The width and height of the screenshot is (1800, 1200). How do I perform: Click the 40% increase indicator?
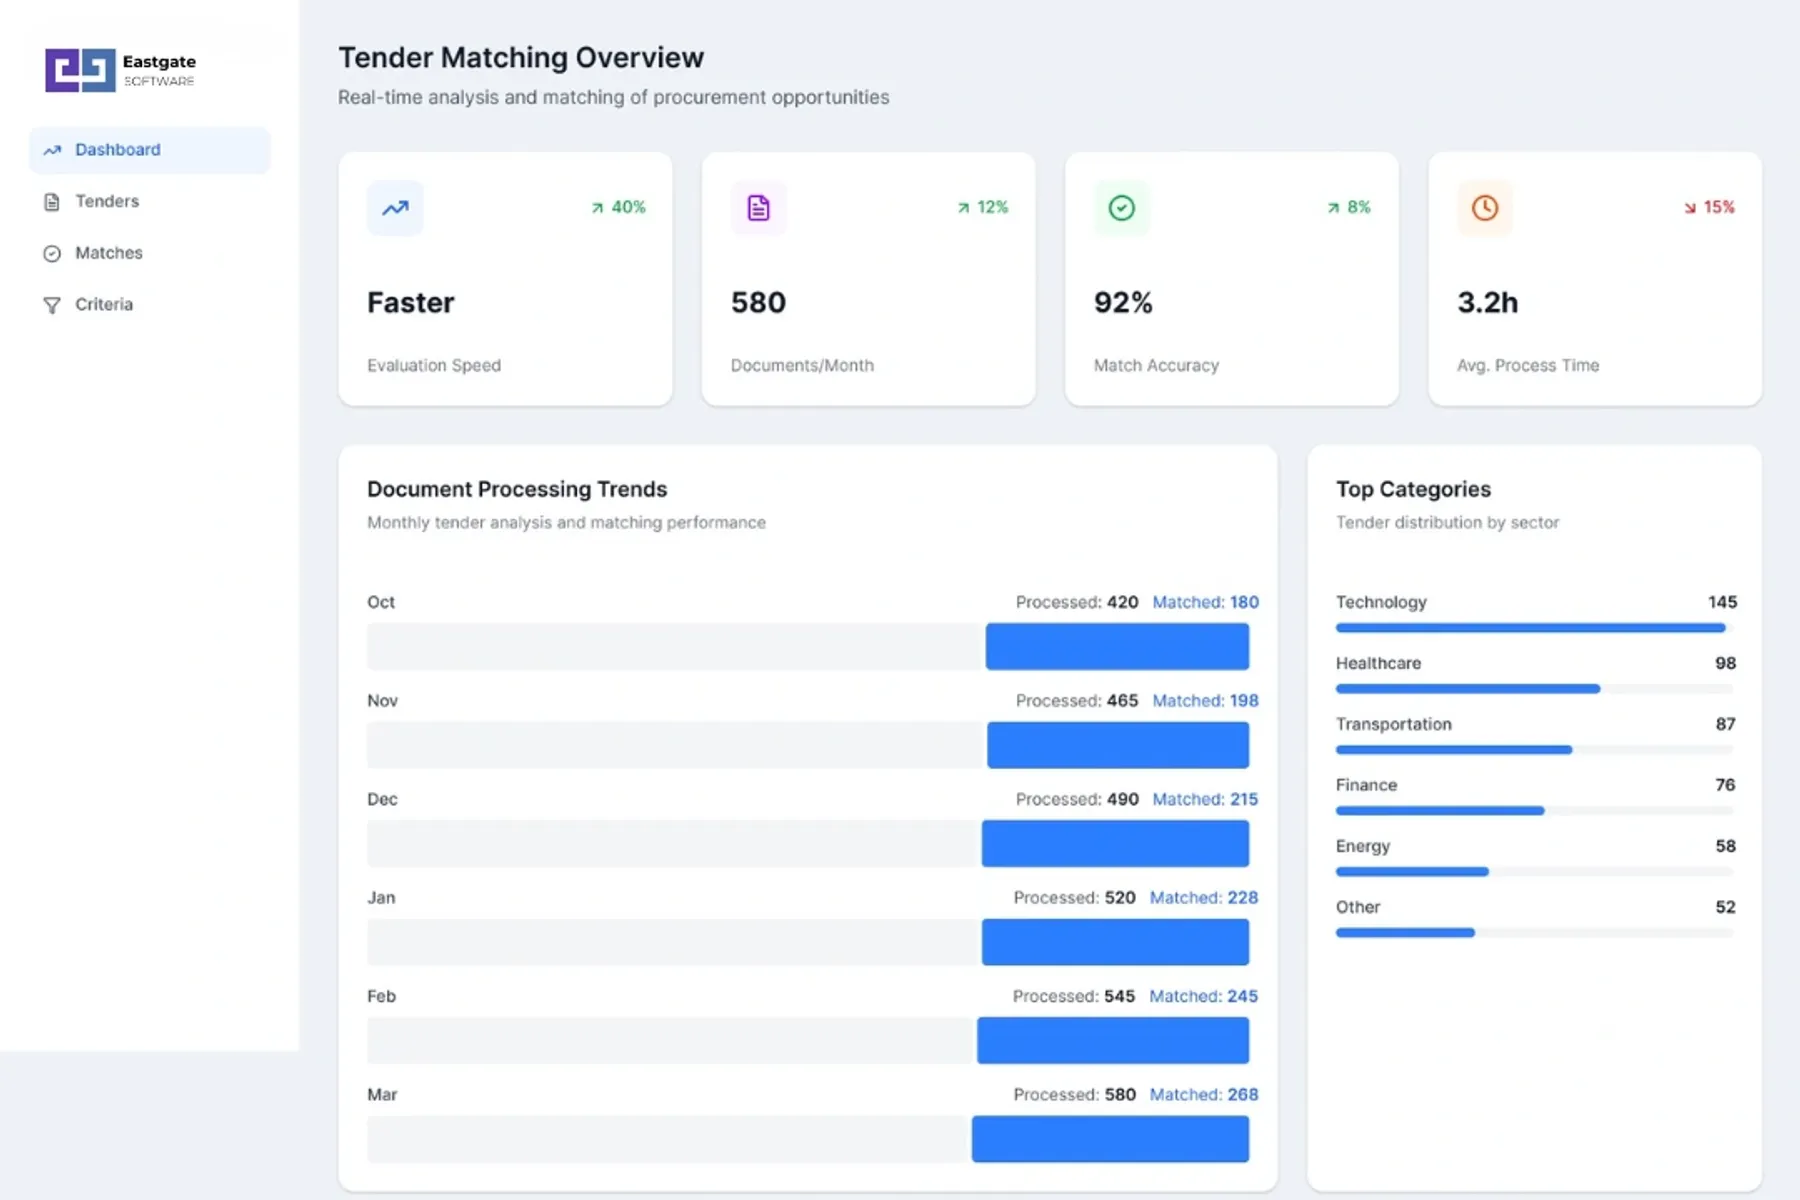click(618, 207)
